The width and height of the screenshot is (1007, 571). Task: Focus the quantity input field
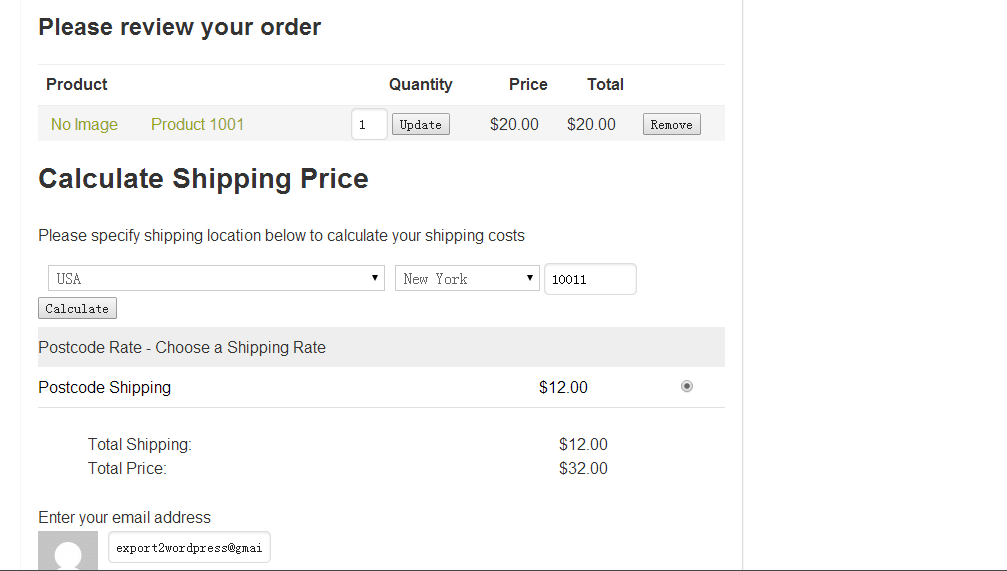point(369,125)
